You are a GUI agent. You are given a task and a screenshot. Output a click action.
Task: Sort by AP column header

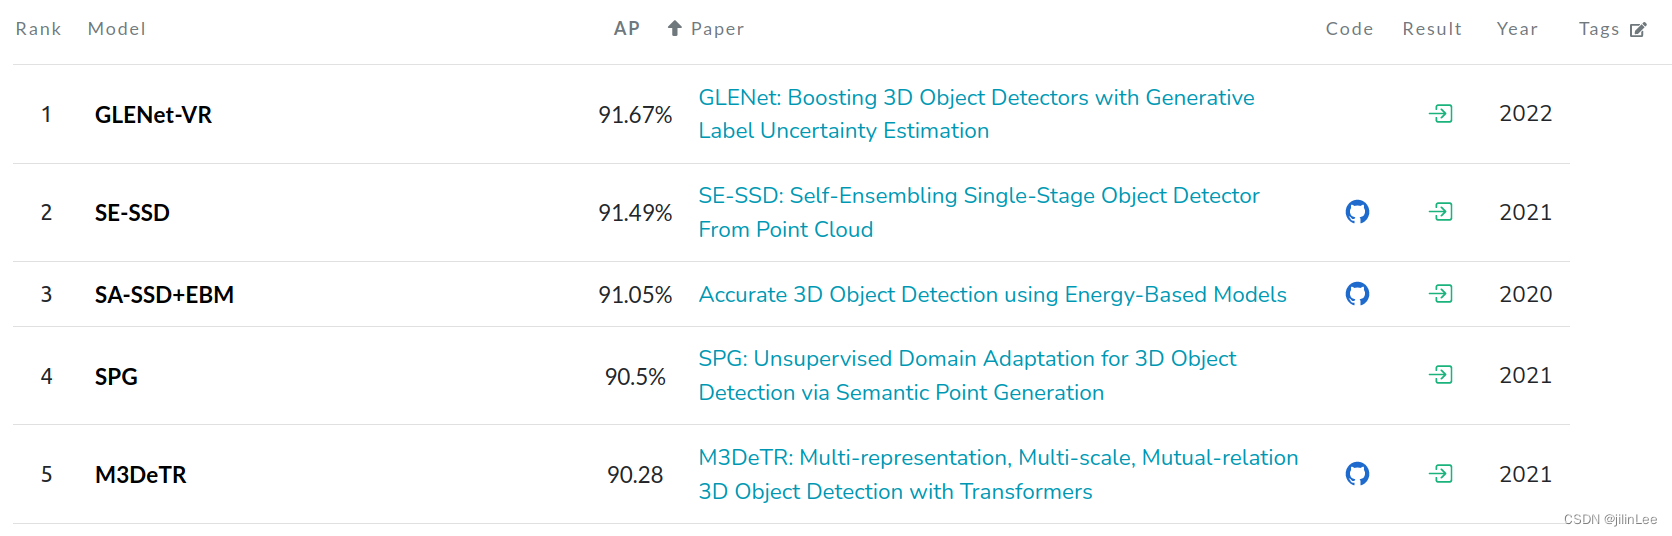[626, 29]
